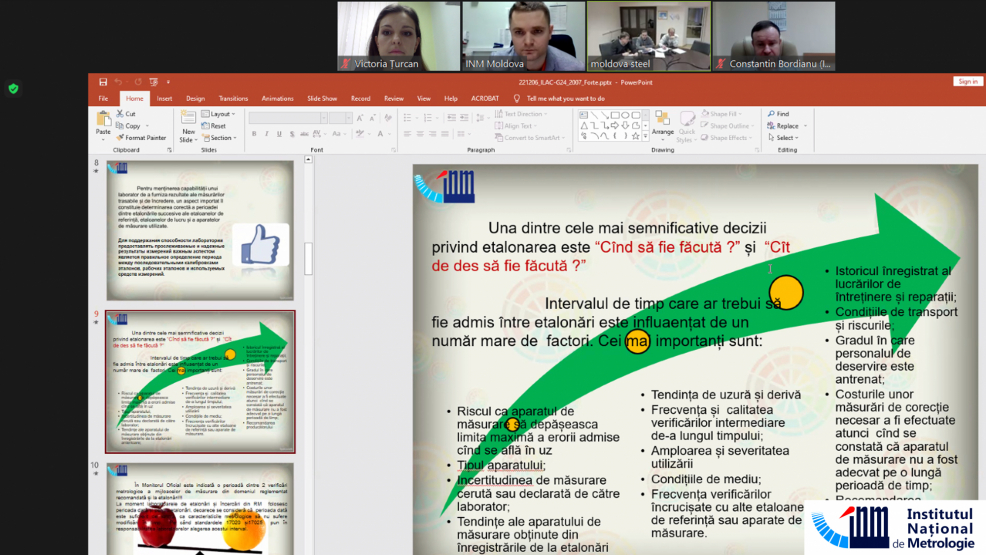
Task: Click the Tell me what you want to do box
Action: pos(565,98)
